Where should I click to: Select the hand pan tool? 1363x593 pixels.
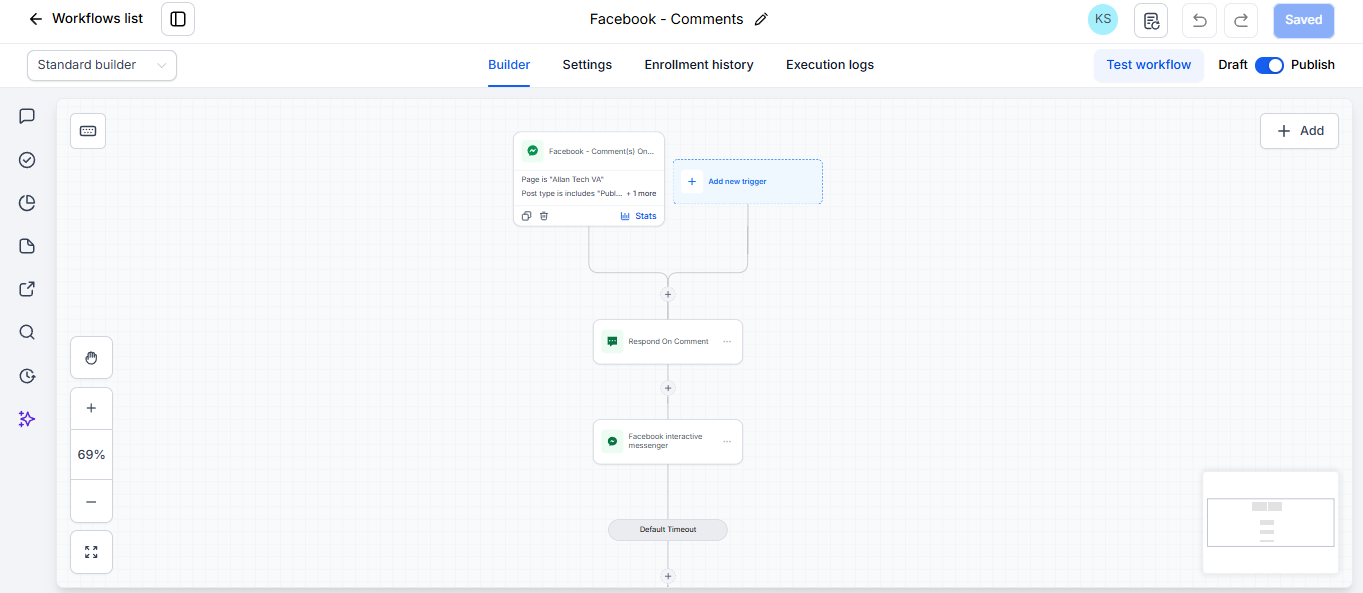(x=91, y=357)
